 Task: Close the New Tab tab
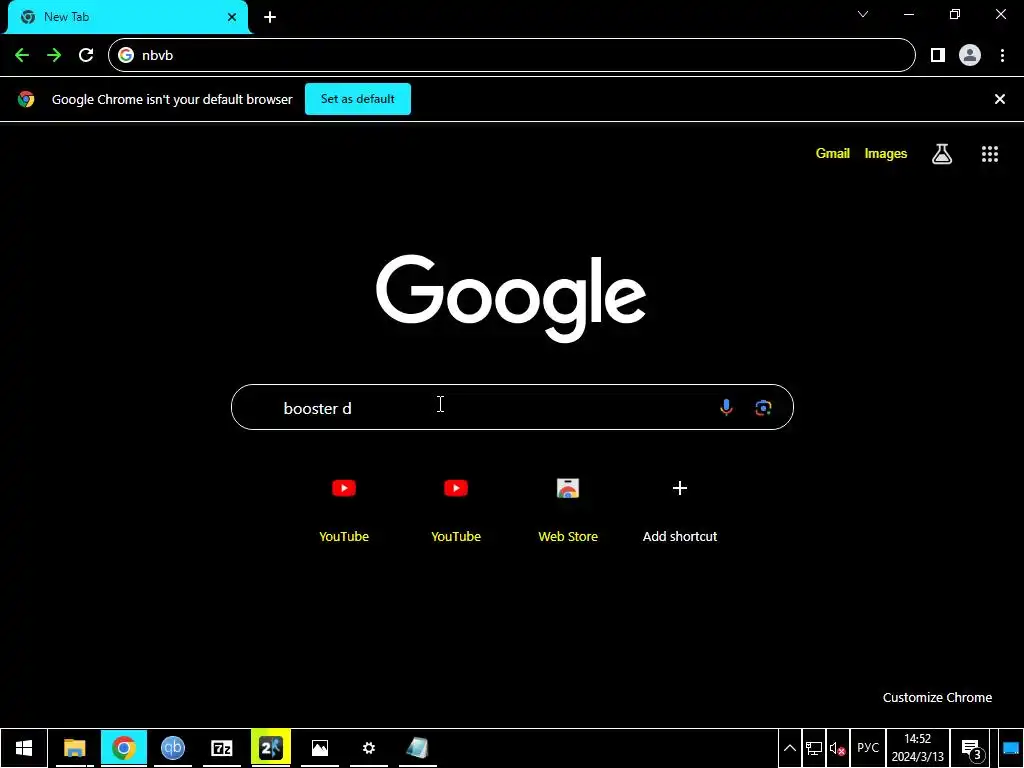tap(232, 17)
